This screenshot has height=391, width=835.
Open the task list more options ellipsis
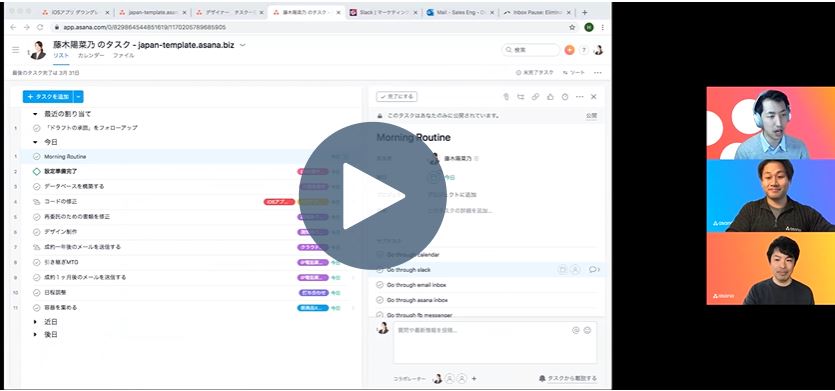tap(597, 72)
